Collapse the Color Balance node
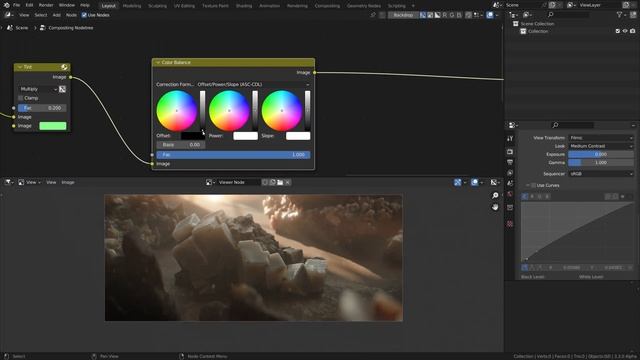 click(x=158, y=62)
